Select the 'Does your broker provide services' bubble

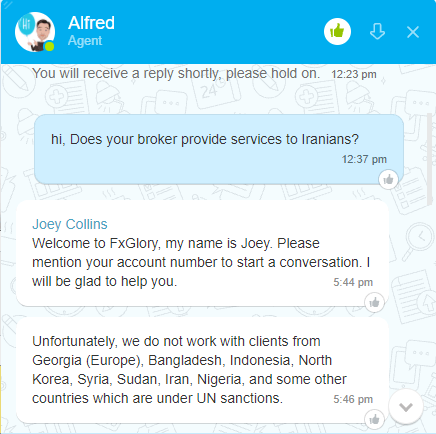point(219,149)
